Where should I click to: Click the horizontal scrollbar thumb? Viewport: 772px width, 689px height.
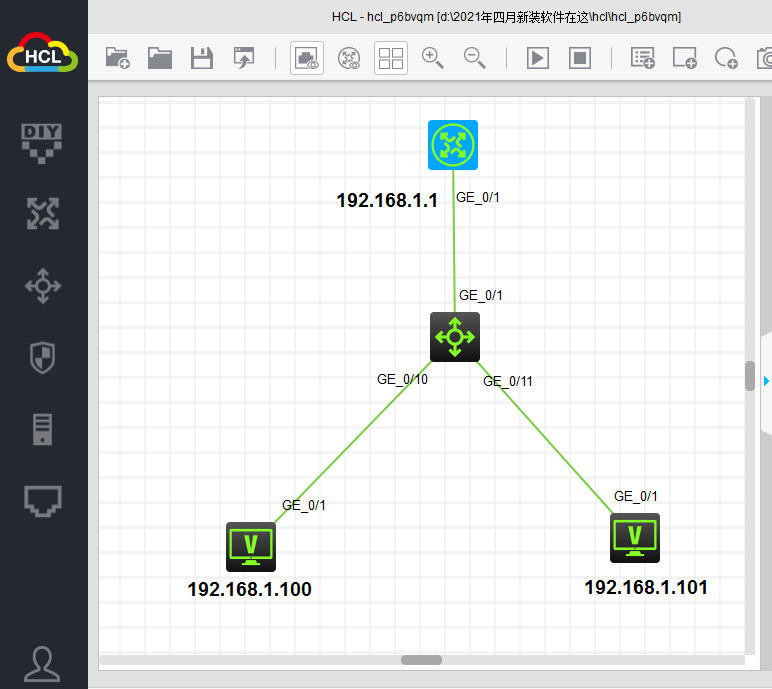(421, 660)
